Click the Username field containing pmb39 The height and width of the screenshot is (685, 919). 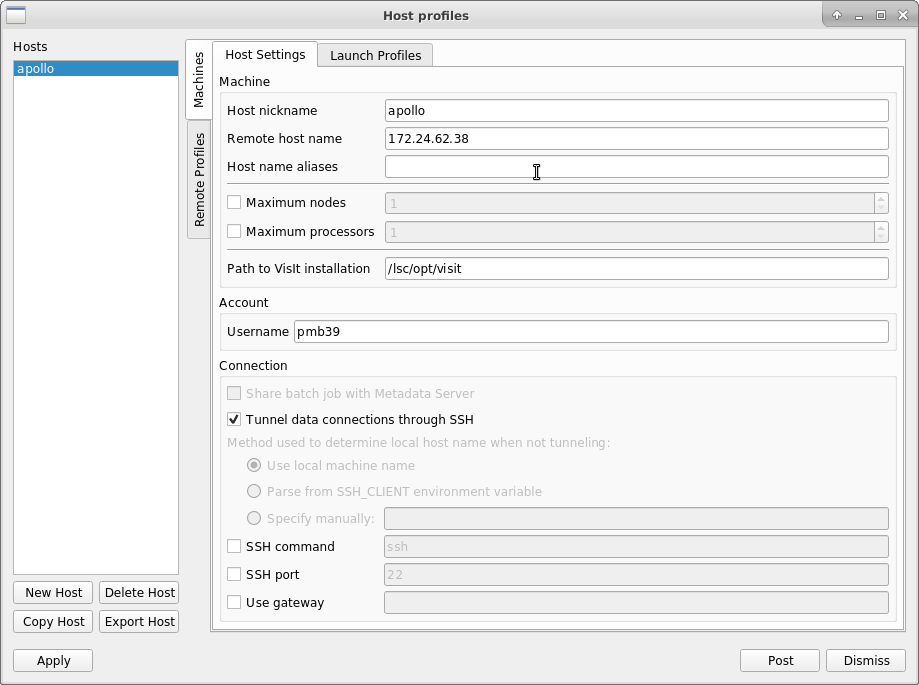click(x=590, y=332)
